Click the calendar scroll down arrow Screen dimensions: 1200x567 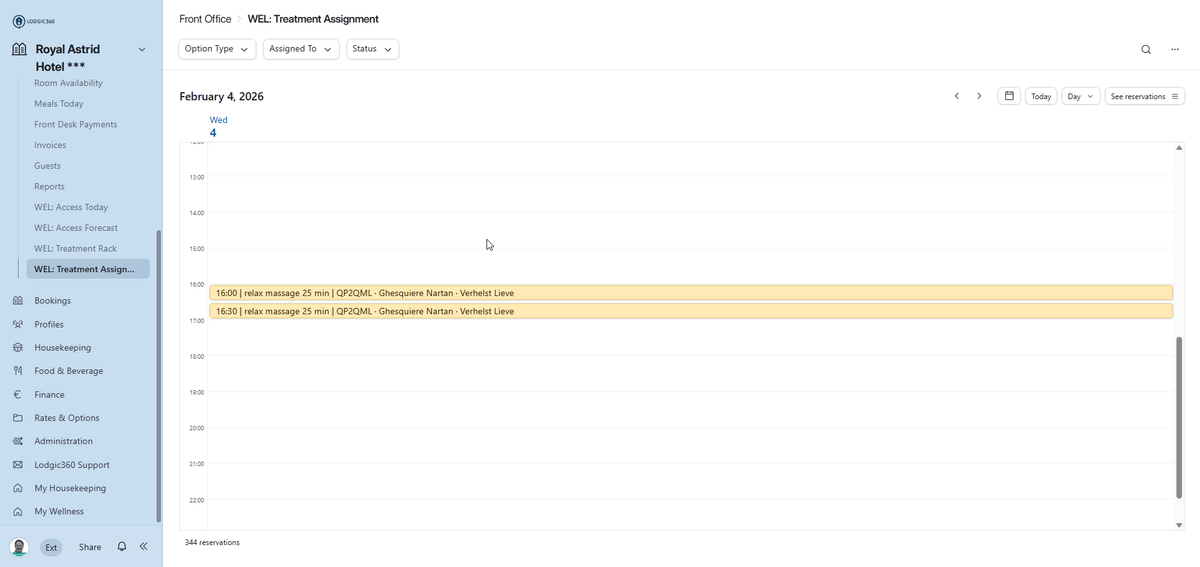(1179, 525)
